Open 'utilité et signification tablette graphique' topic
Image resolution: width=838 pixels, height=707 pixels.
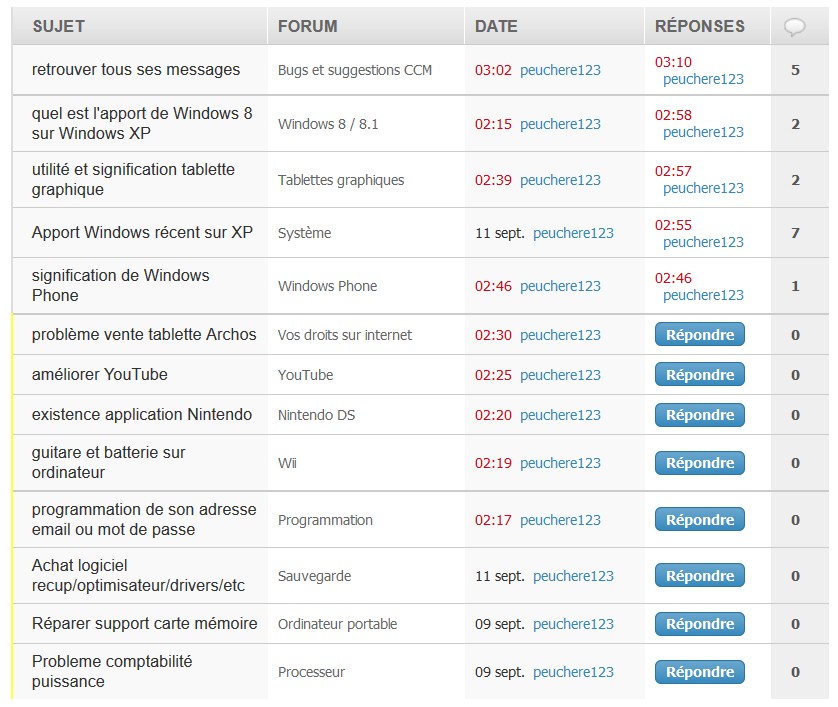(133, 179)
